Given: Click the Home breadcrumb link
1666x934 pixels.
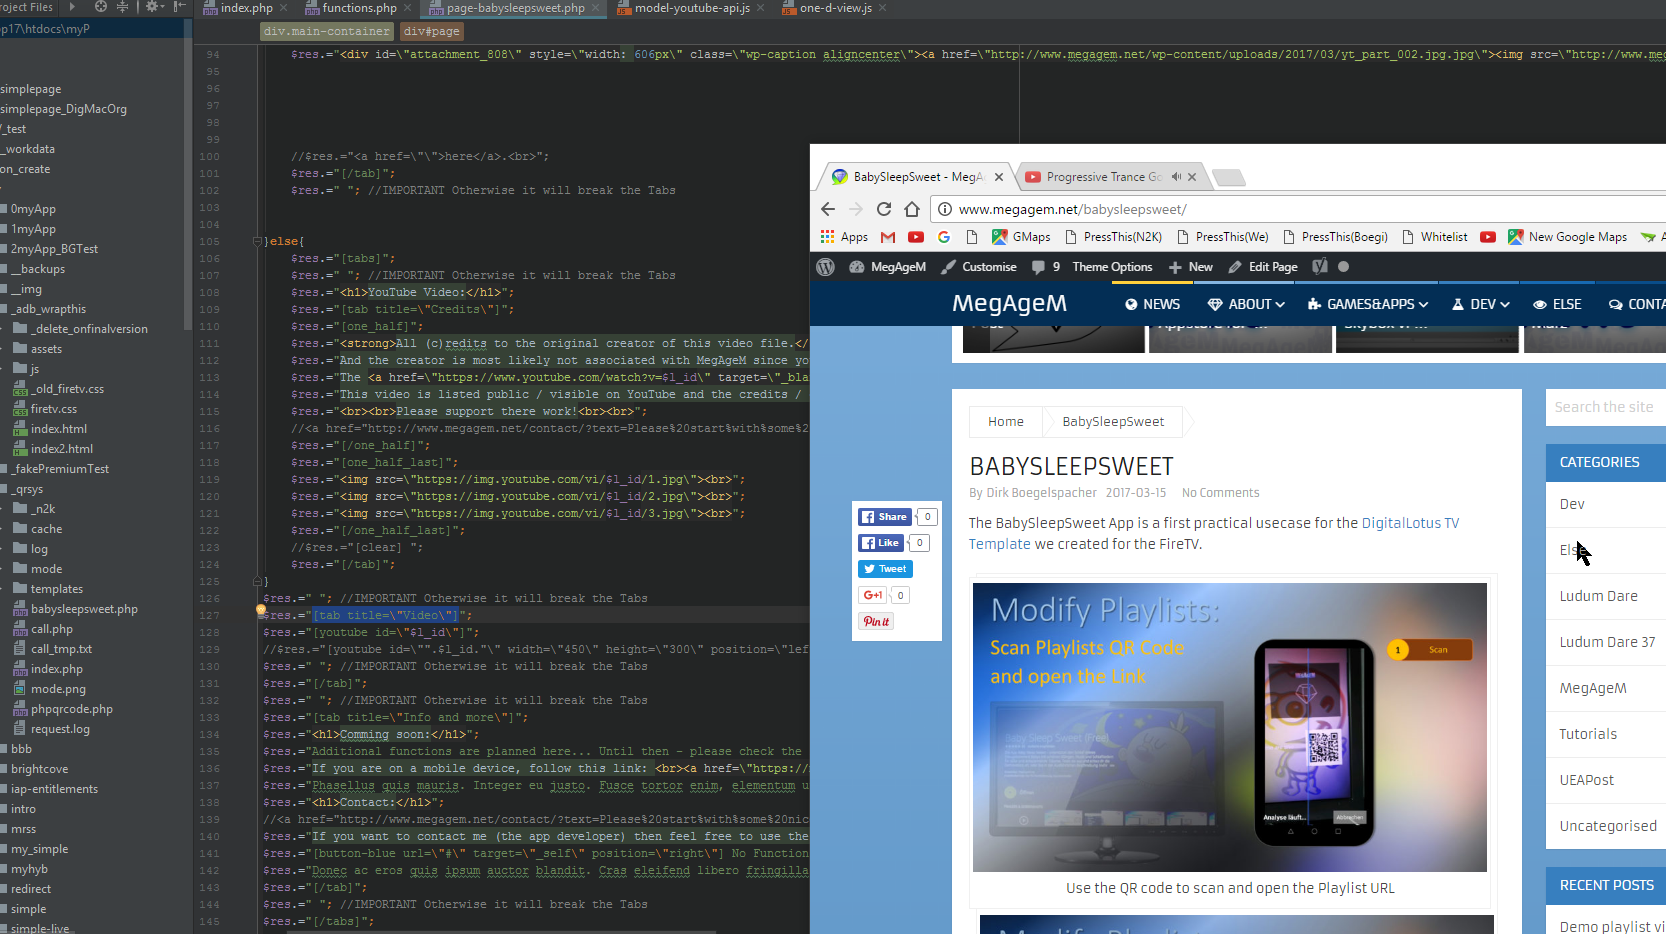Looking at the screenshot, I should (1006, 422).
